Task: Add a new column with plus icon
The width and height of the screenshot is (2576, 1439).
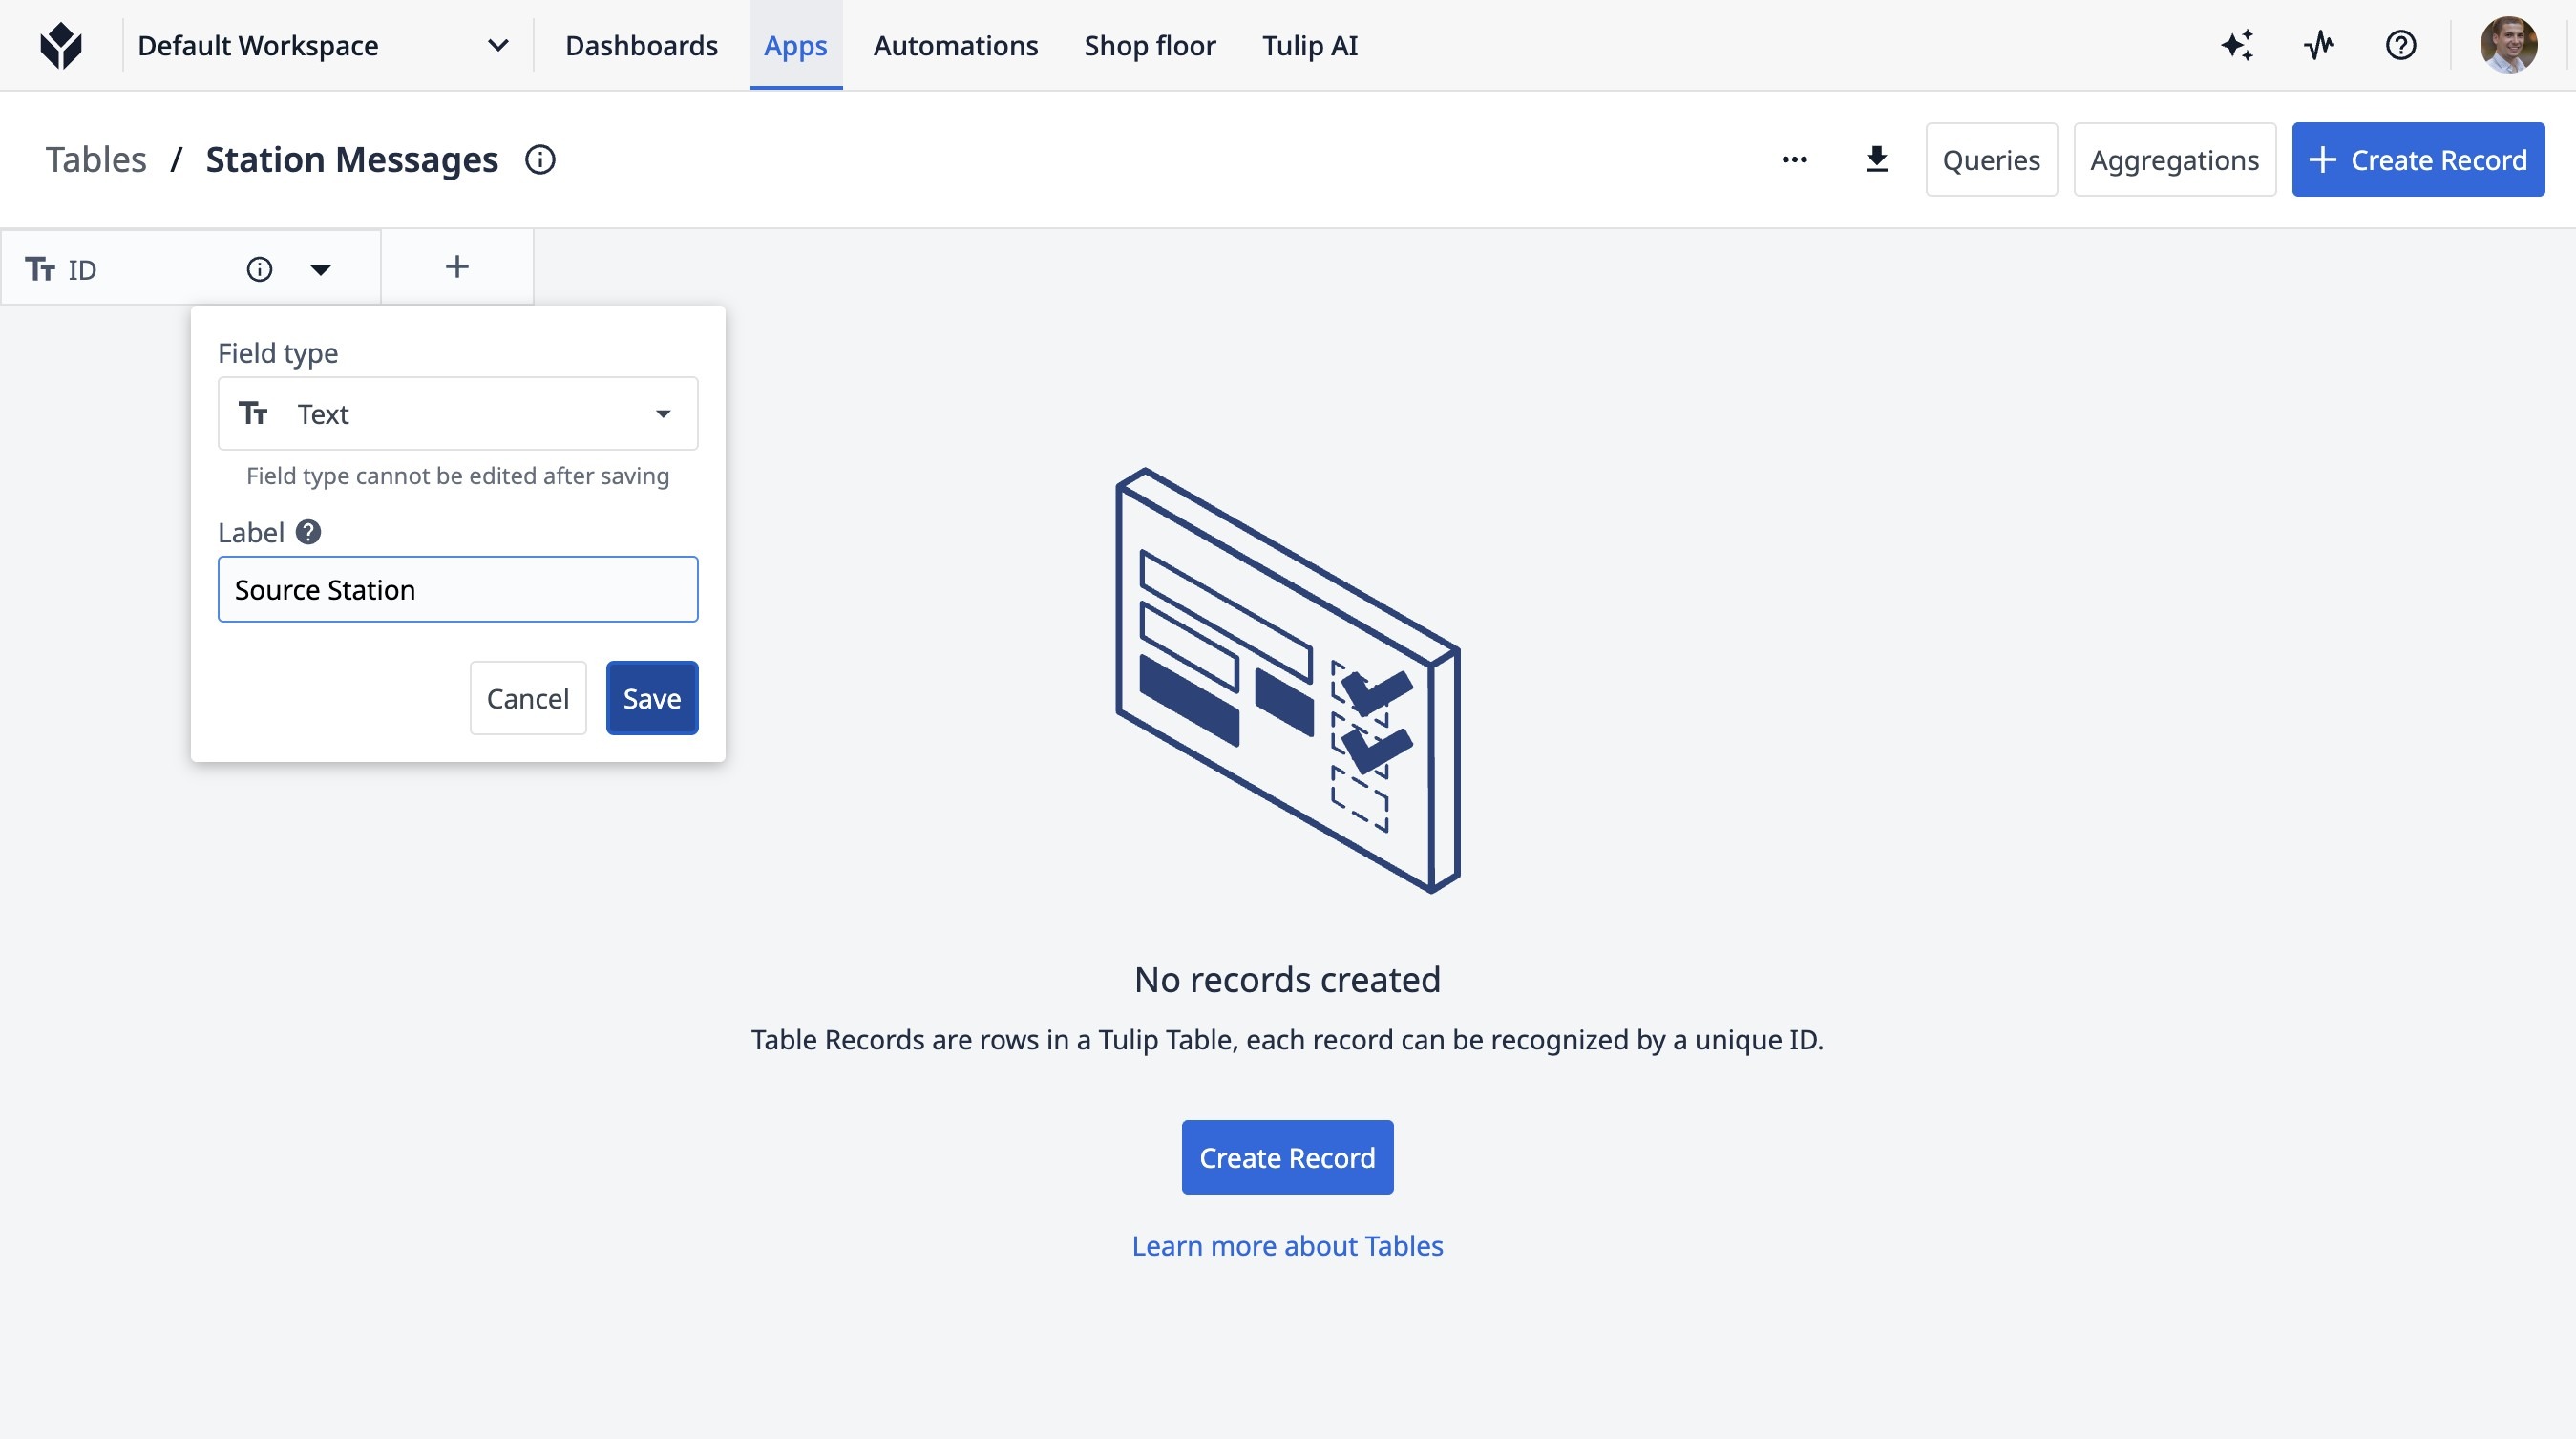Action: pyautogui.click(x=457, y=267)
